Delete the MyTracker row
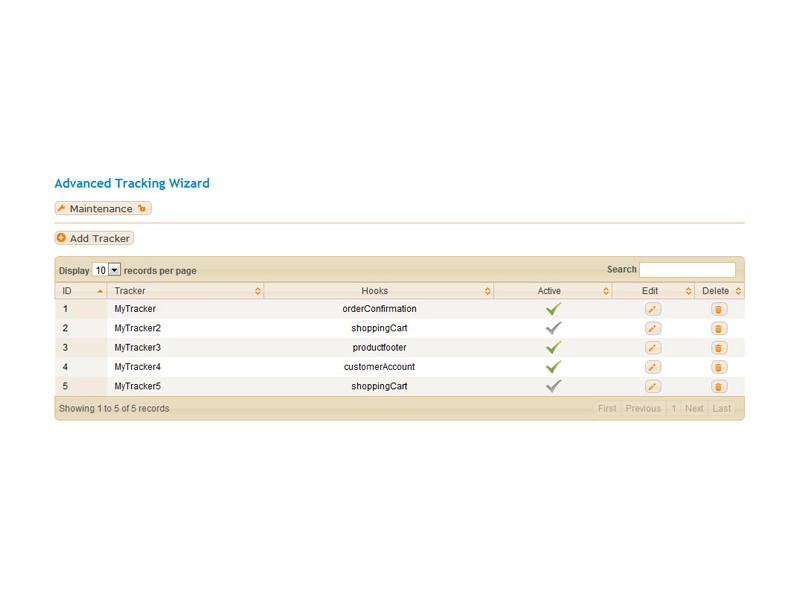Screen dimensions: 800x600 pos(719,309)
